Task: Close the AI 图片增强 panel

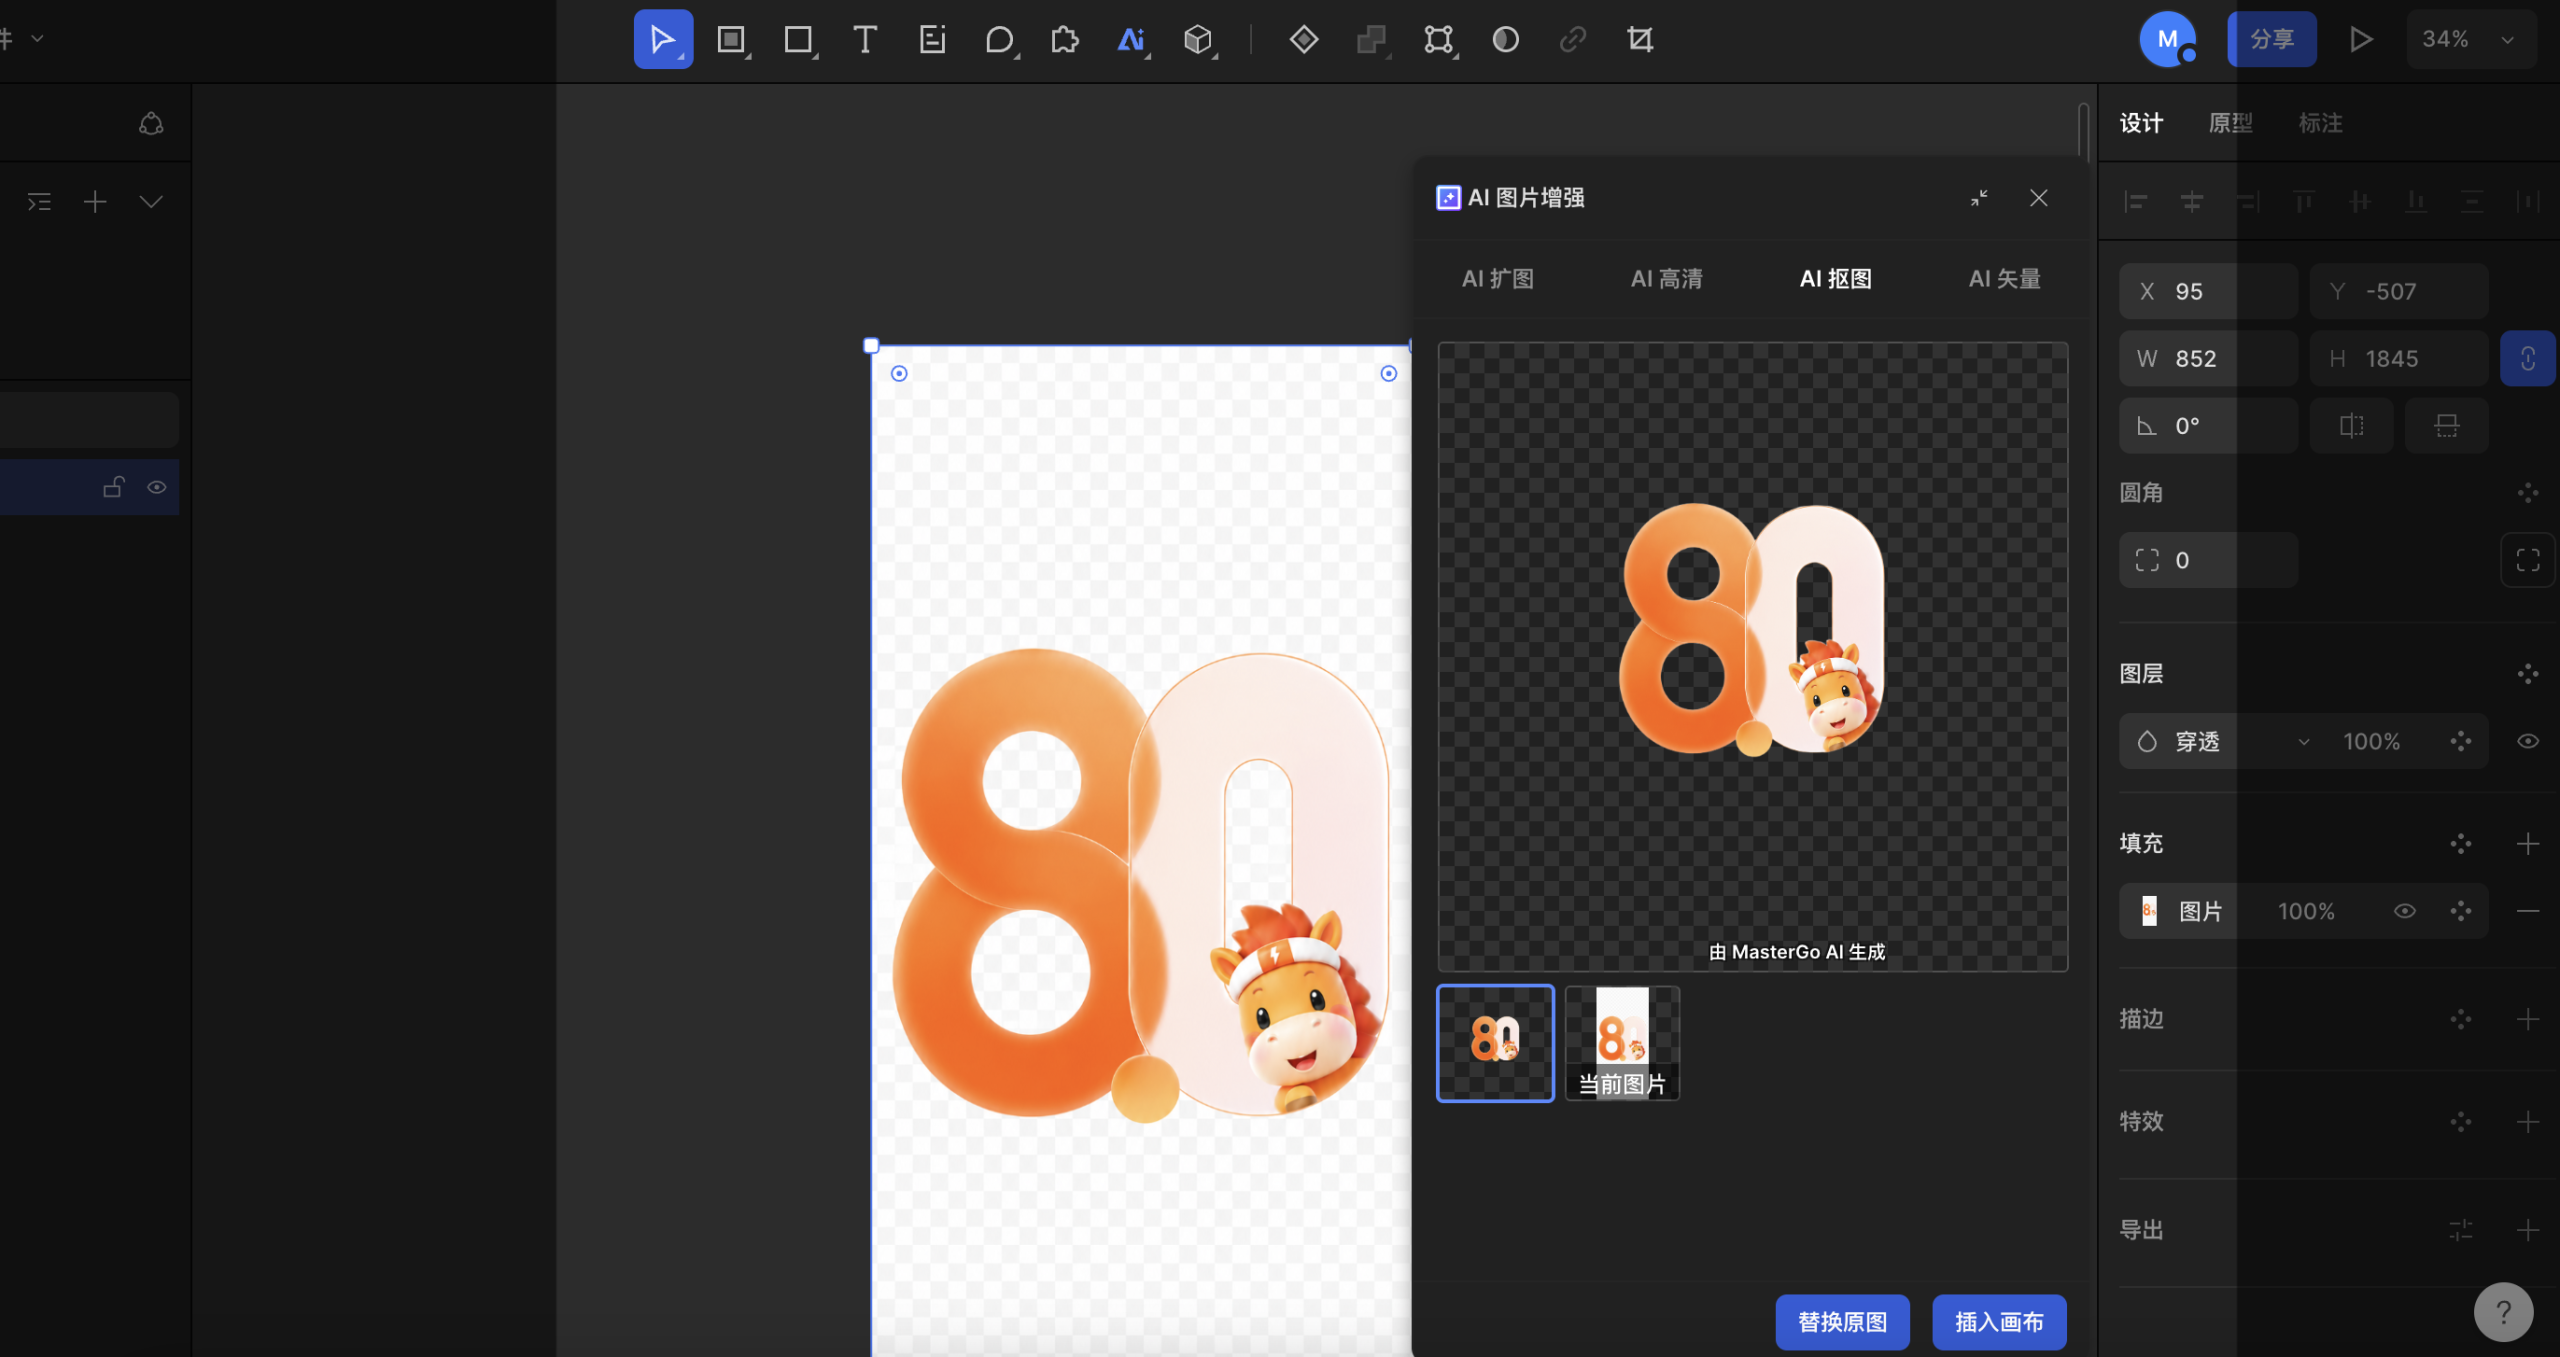Action: tap(2039, 198)
